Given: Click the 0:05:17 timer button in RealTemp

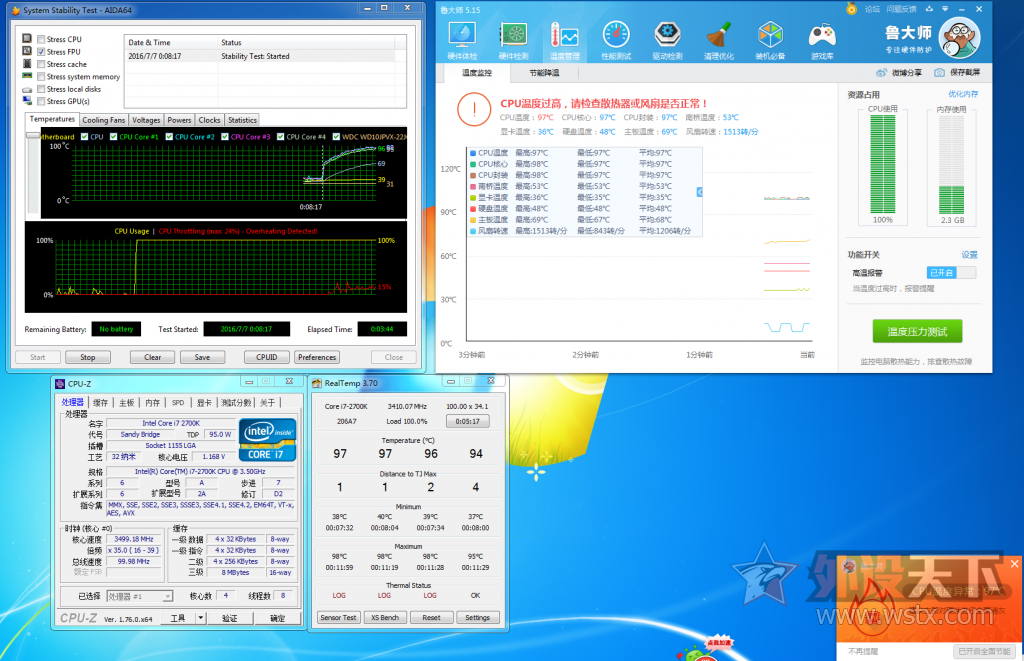Looking at the screenshot, I should click(468, 421).
